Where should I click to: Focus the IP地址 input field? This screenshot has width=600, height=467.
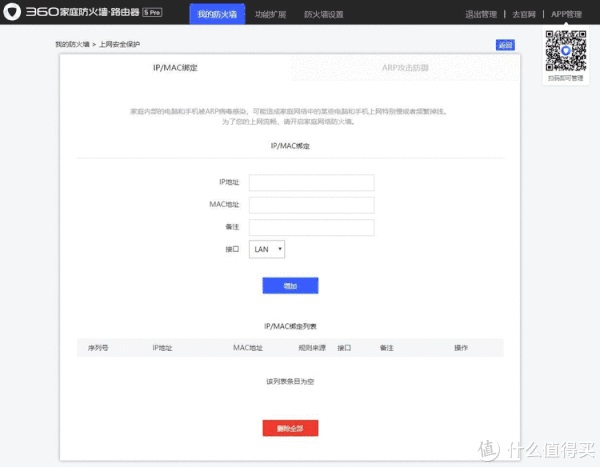[x=311, y=183]
